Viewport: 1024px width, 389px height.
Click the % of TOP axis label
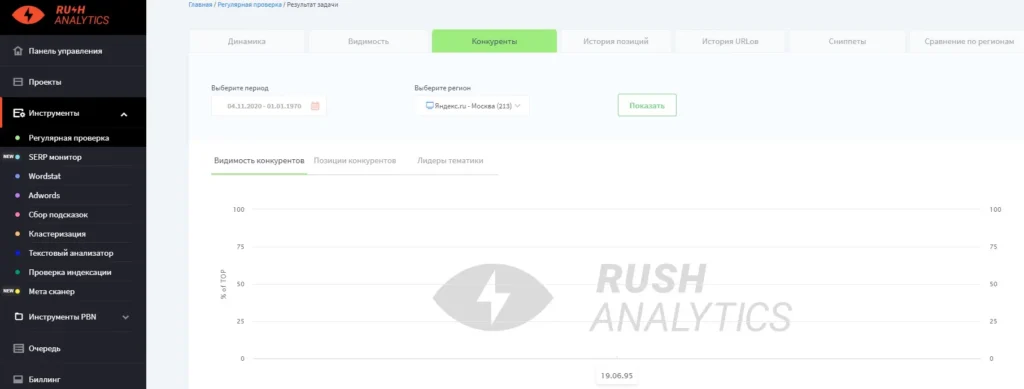[x=224, y=285]
